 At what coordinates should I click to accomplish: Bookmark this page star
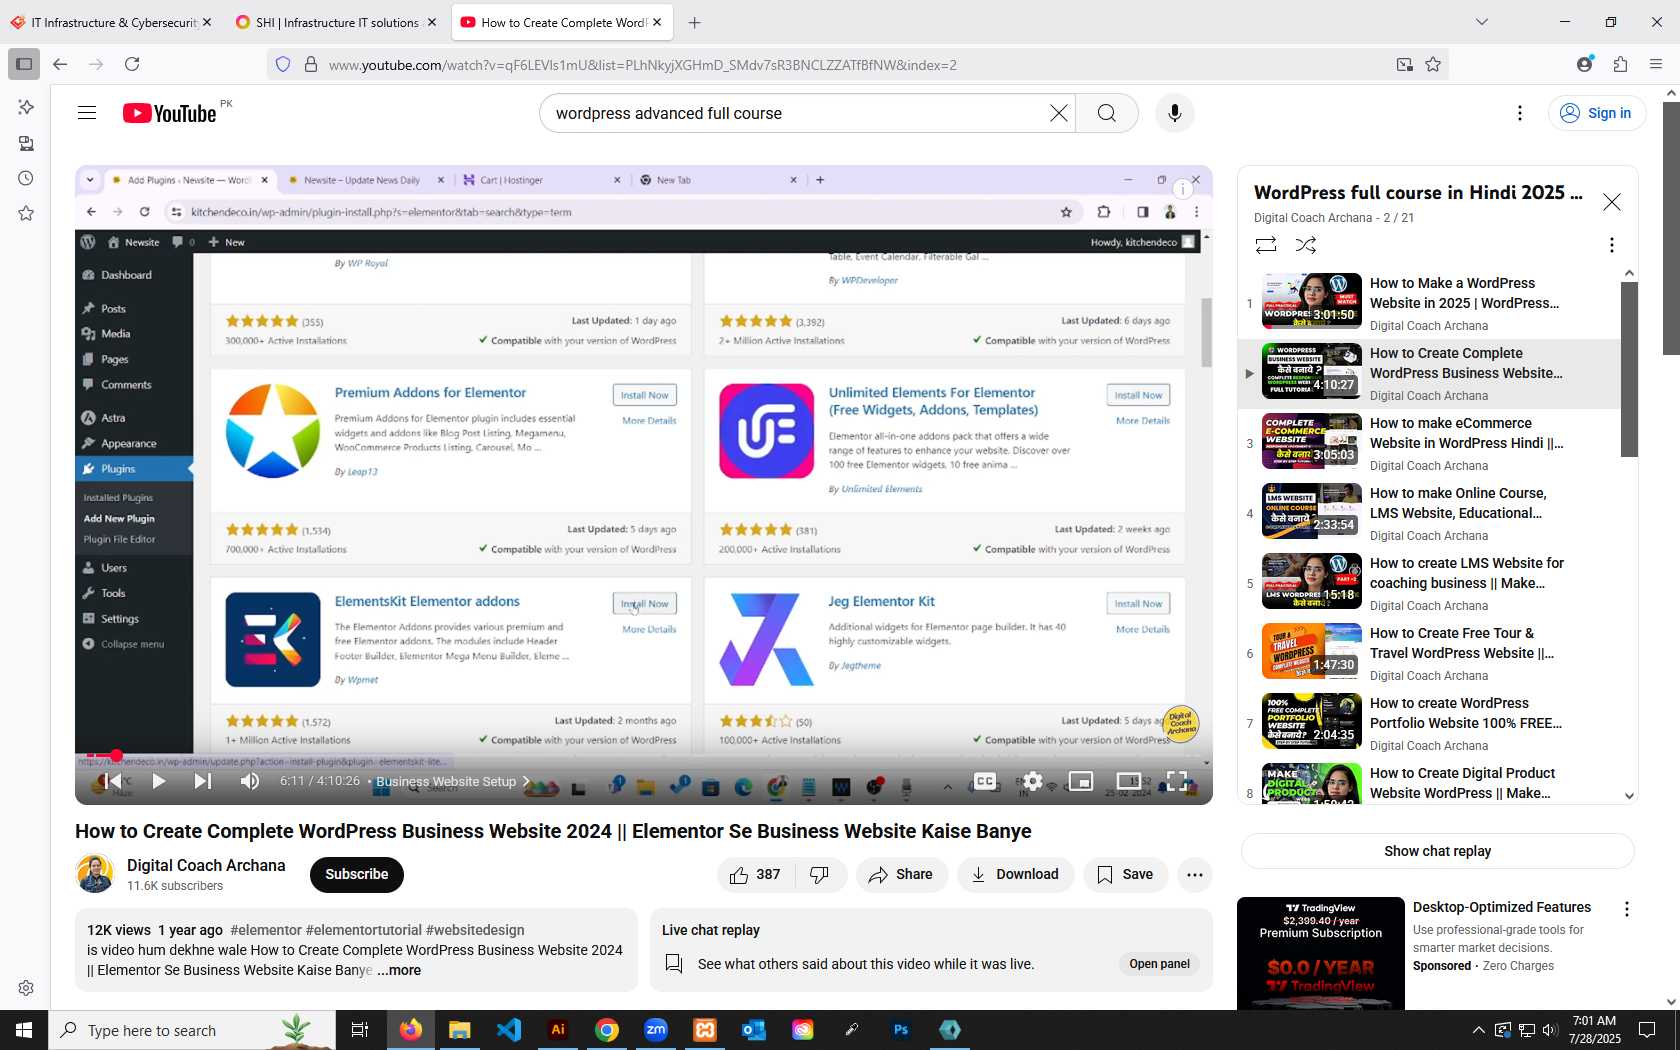(1433, 64)
